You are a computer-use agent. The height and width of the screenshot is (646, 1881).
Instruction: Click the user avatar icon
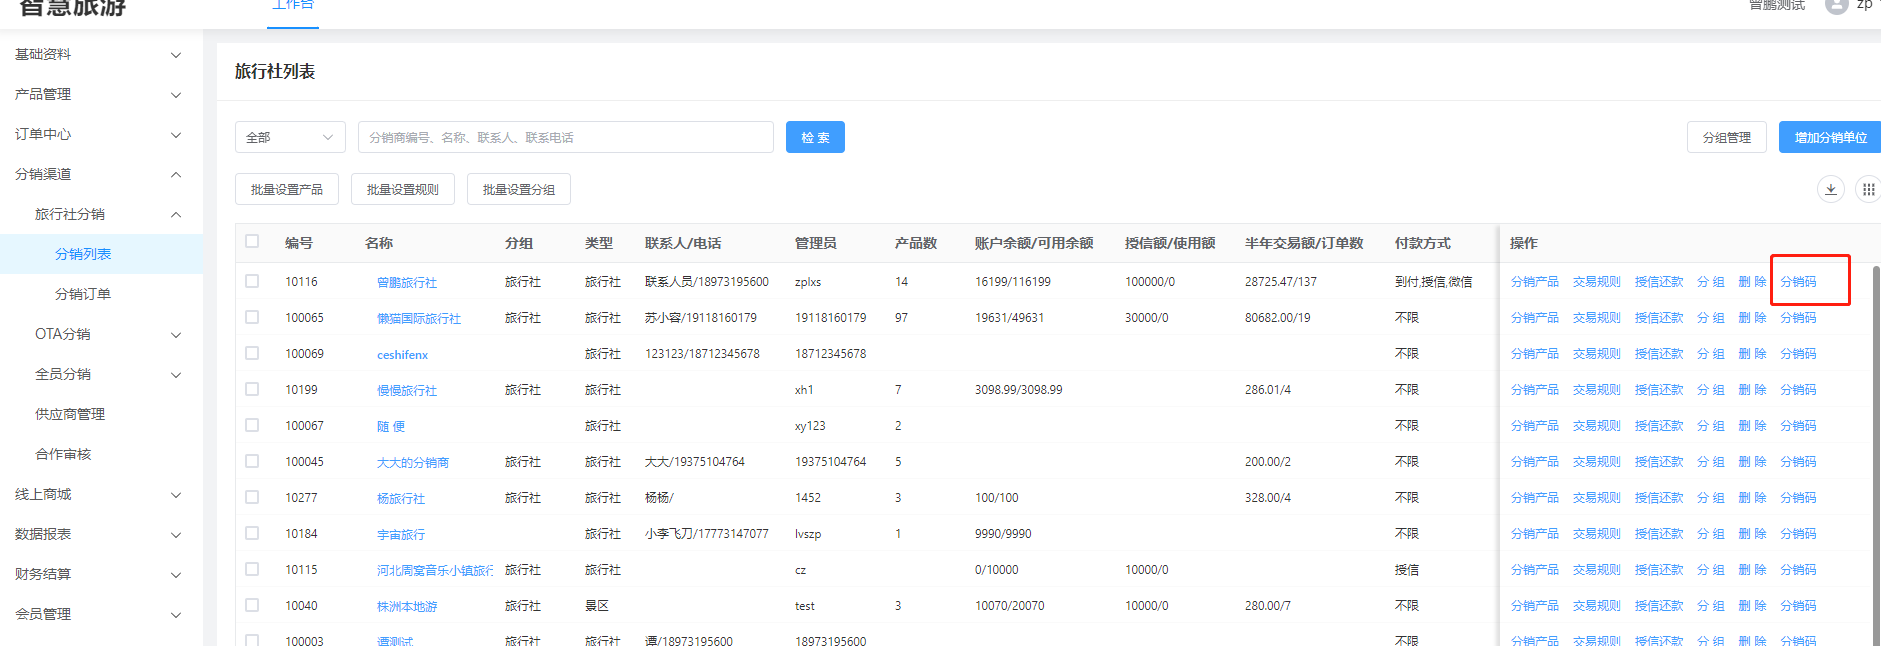pyautogui.click(x=1836, y=6)
